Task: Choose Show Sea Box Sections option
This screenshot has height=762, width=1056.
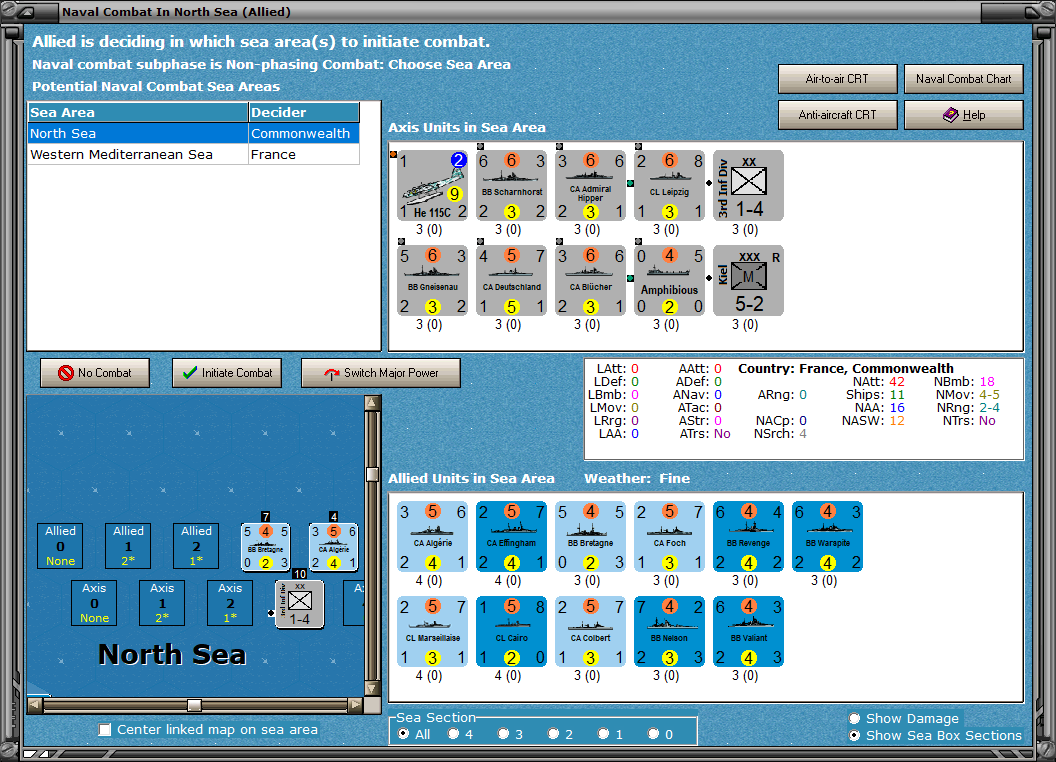Action: pos(855,736)
